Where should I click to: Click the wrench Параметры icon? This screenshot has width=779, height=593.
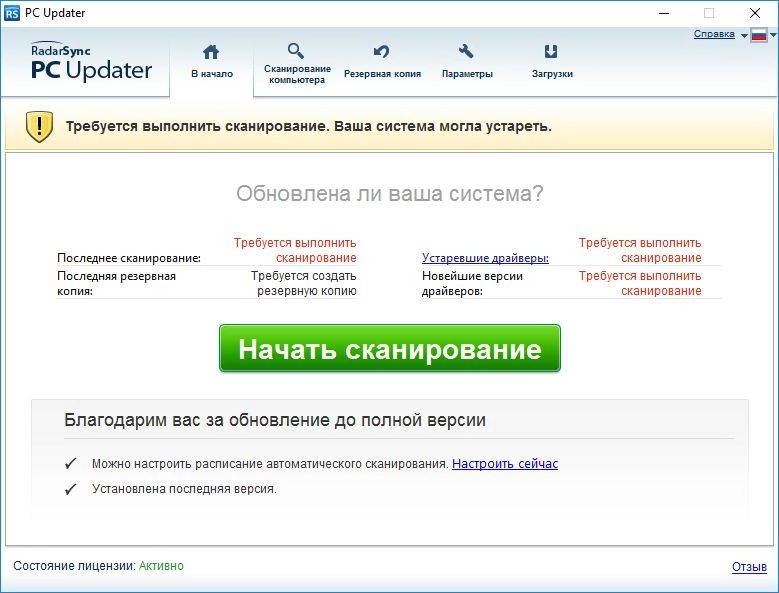[x=466, y=51]
